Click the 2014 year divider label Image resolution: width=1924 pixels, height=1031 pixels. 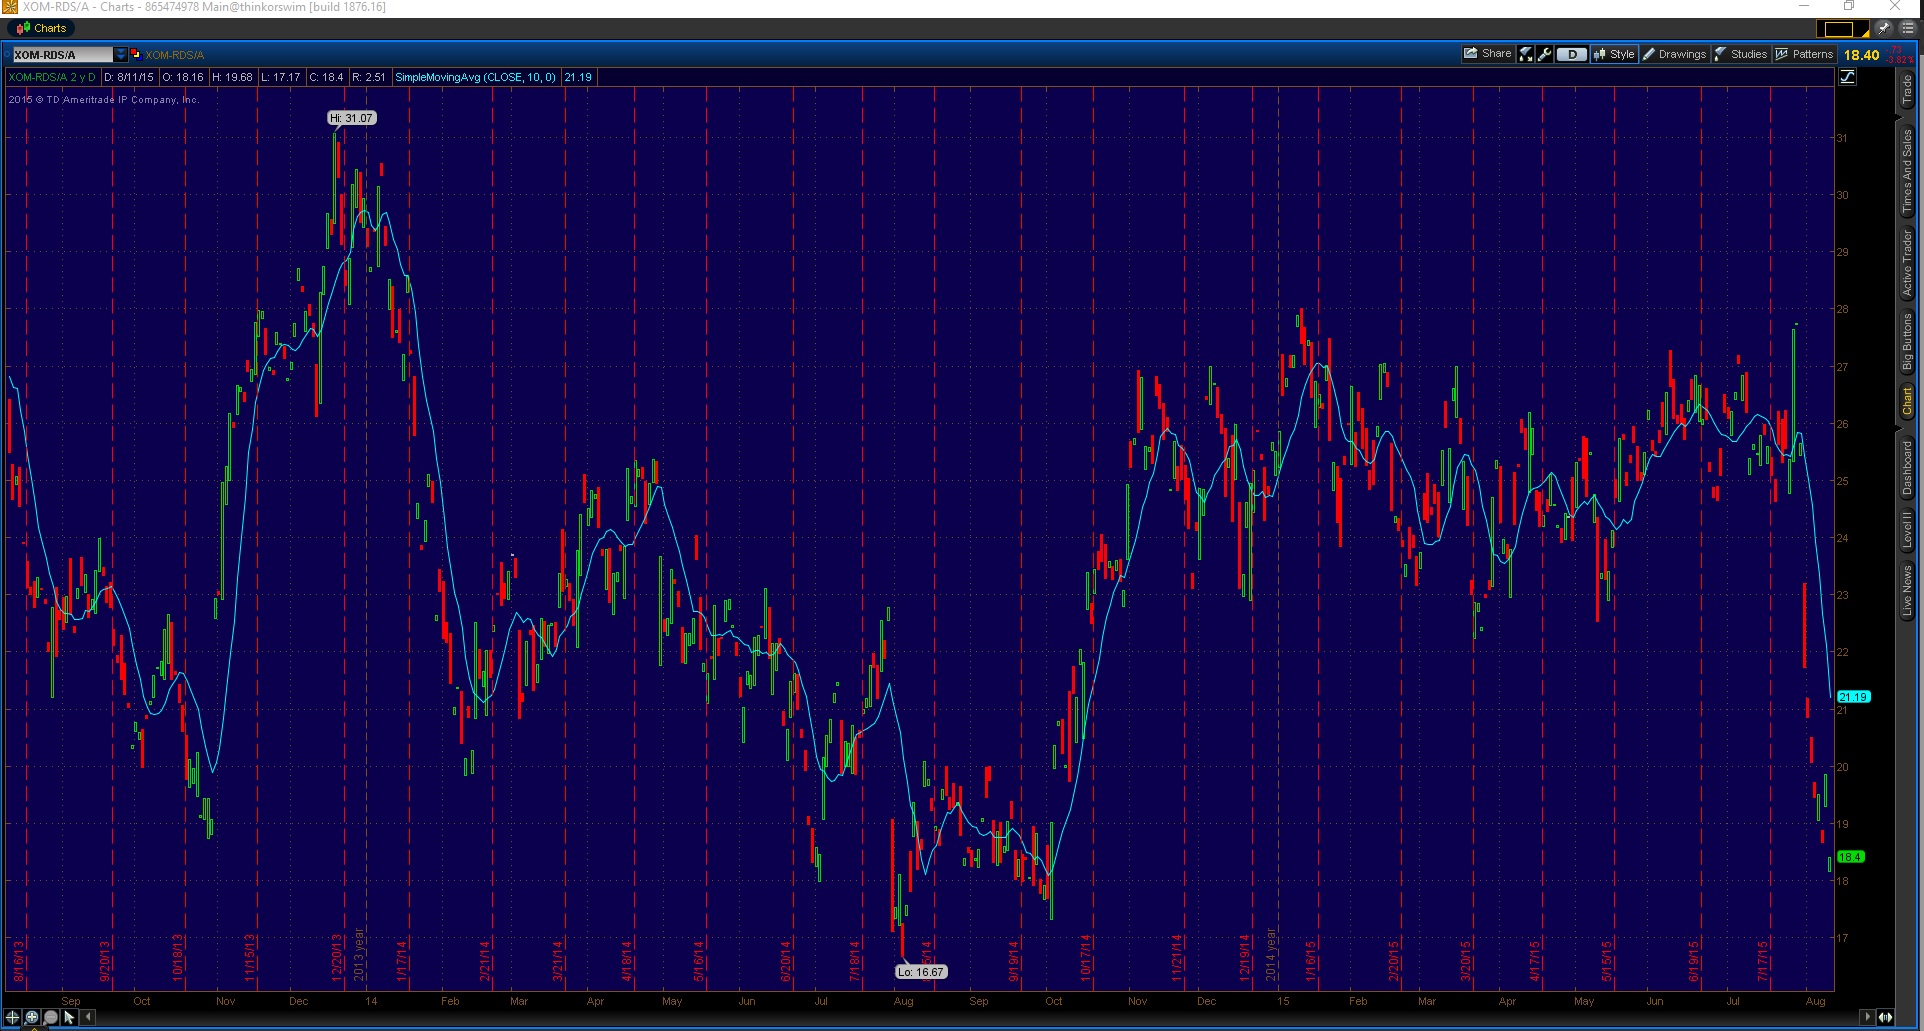click(x=1271, y=955)
